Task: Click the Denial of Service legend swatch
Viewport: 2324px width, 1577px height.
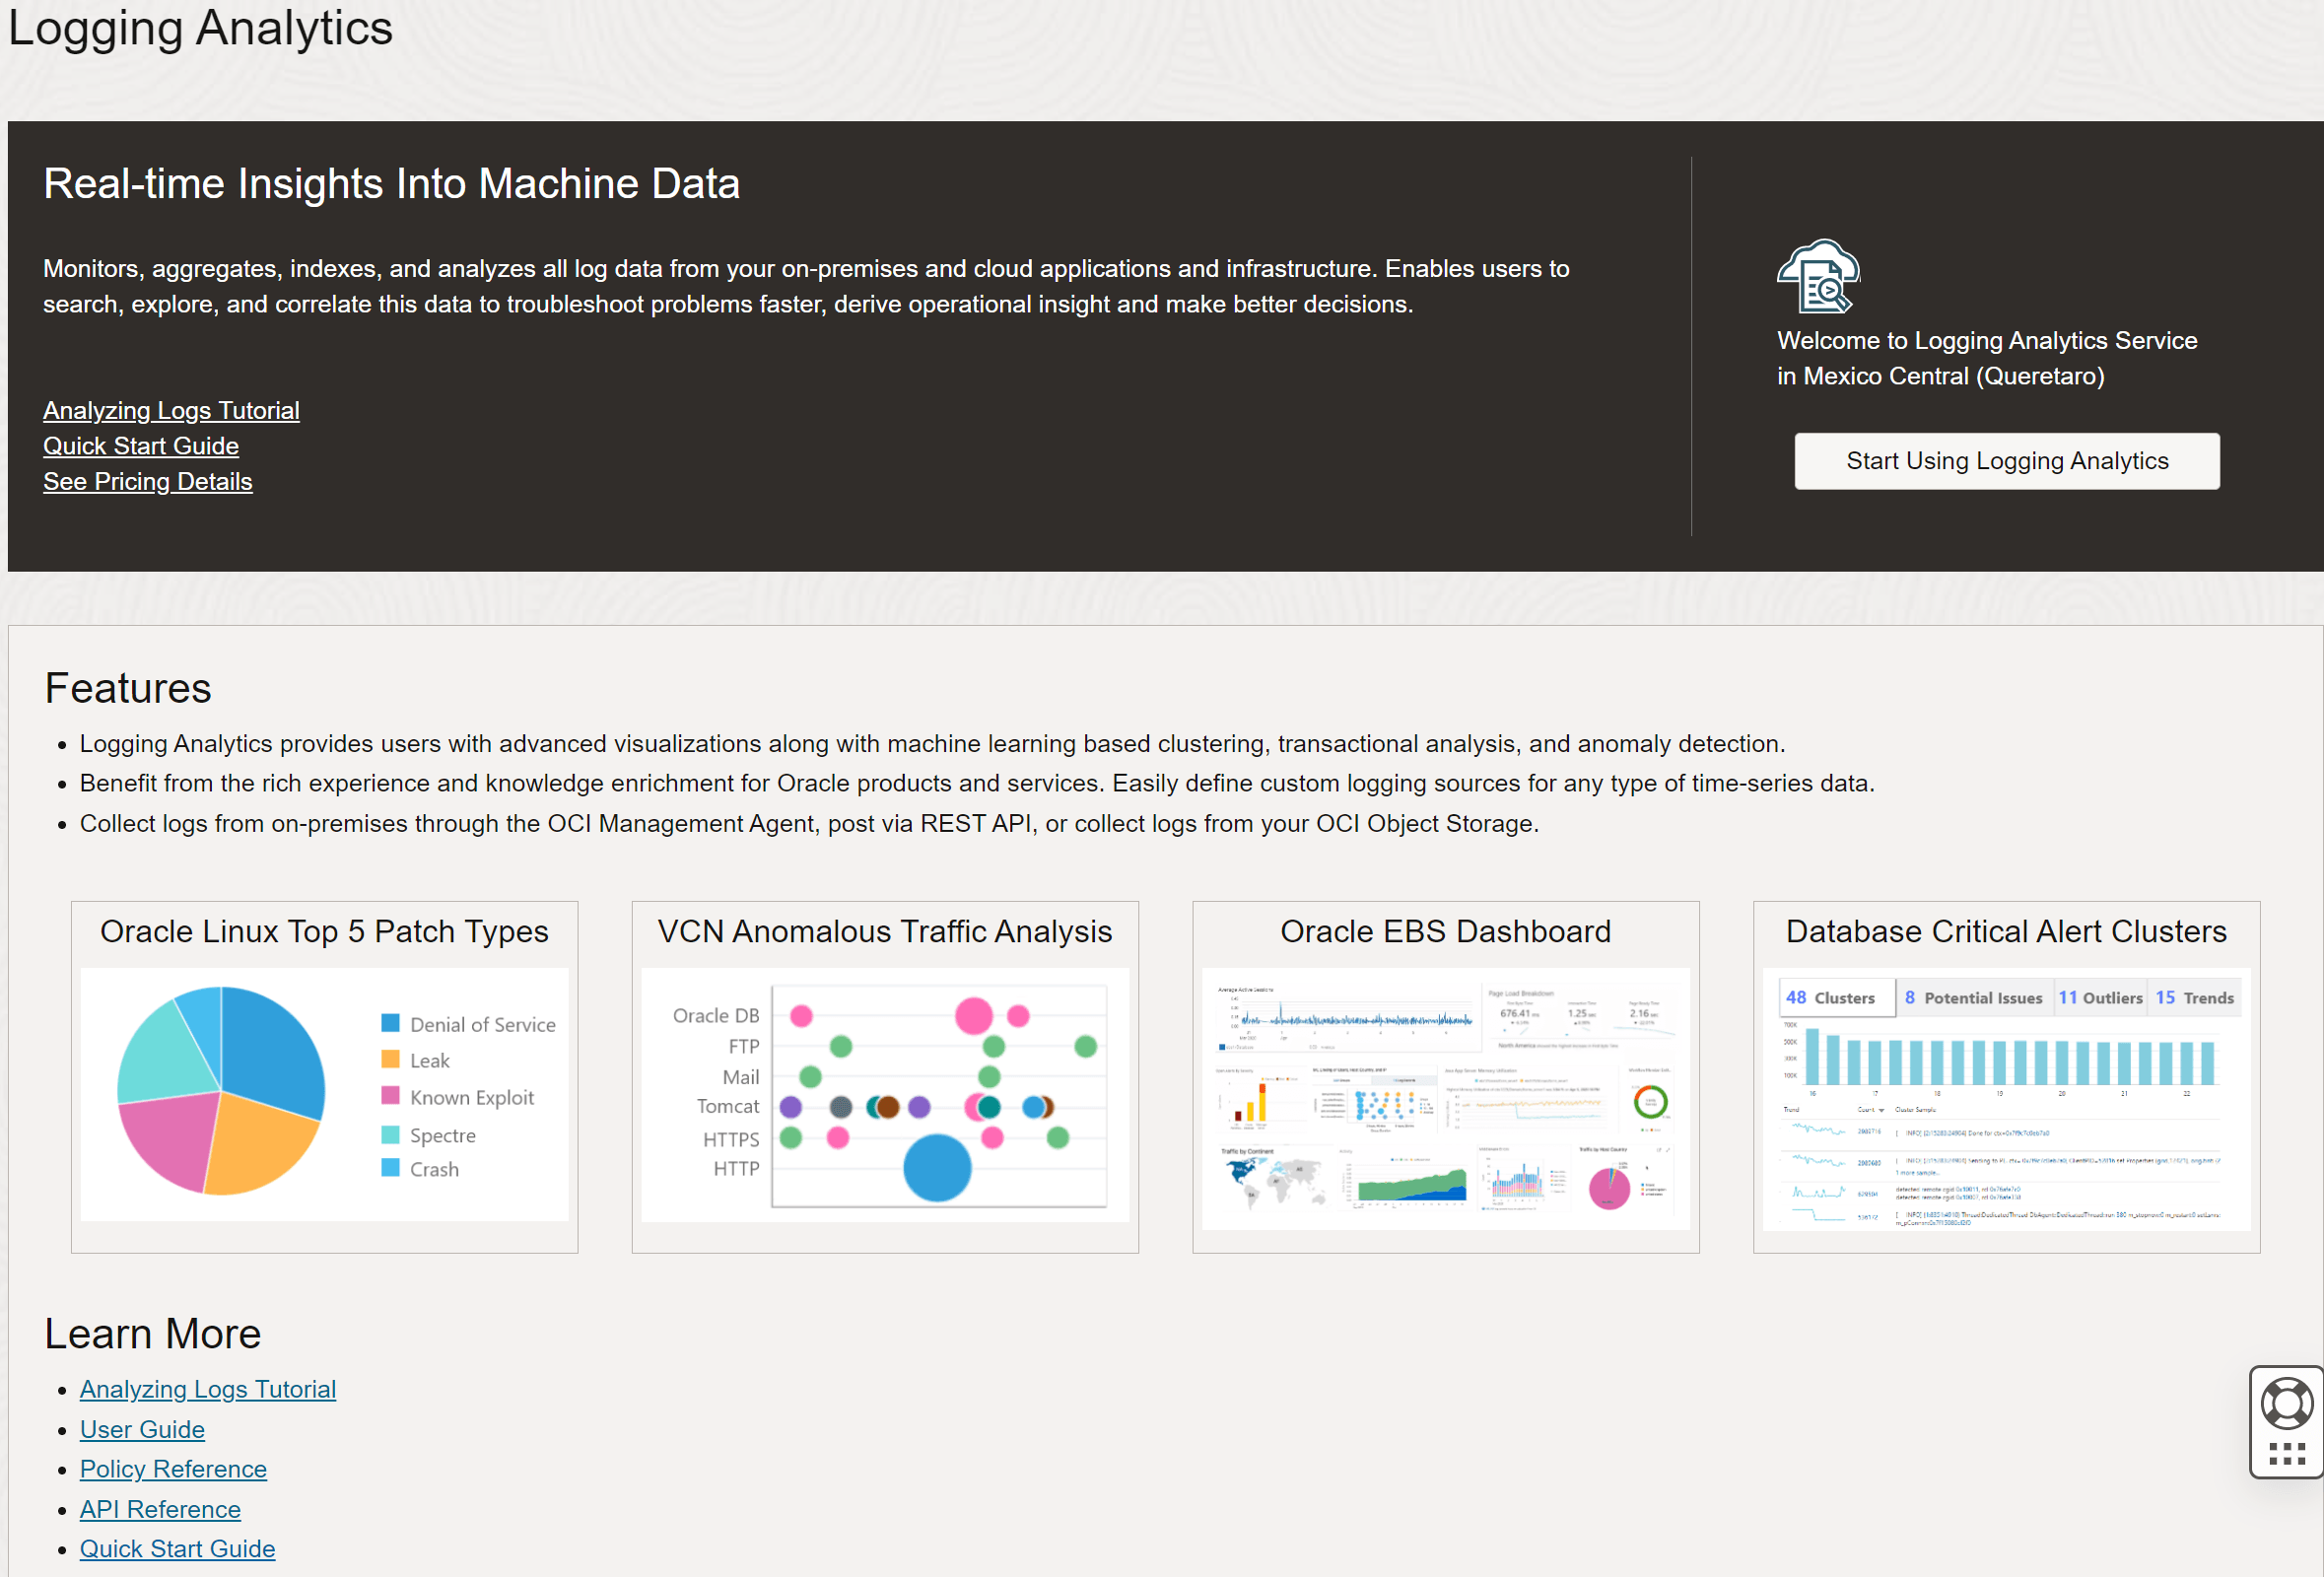Action: coord(391,1023)
